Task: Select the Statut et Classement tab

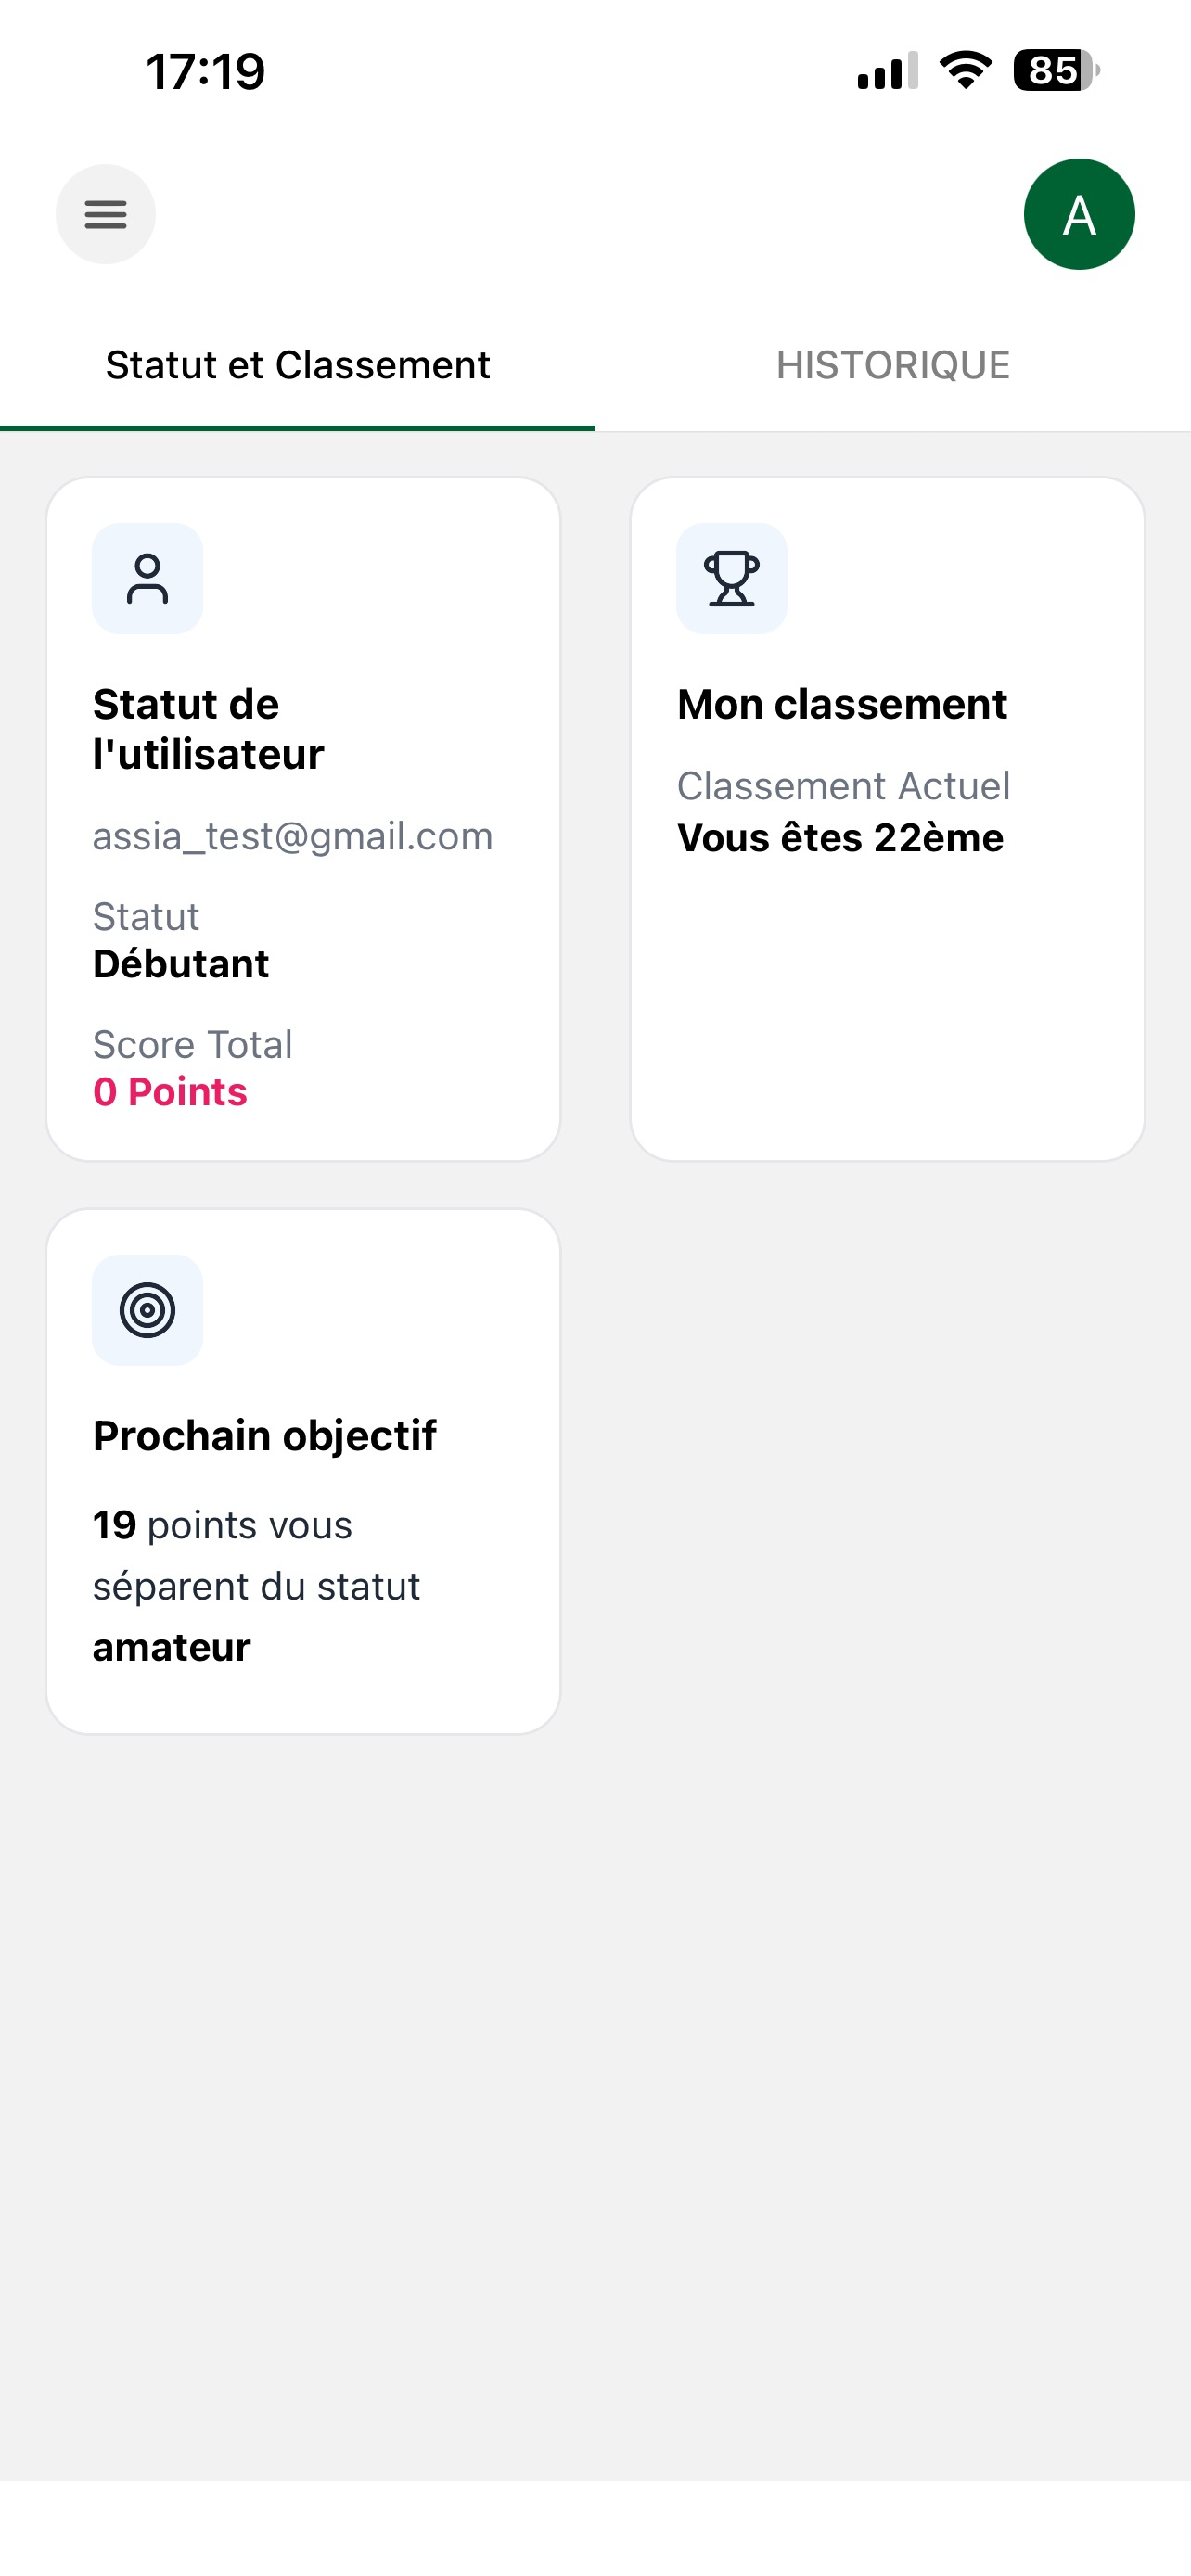Action: click(298, 366)
